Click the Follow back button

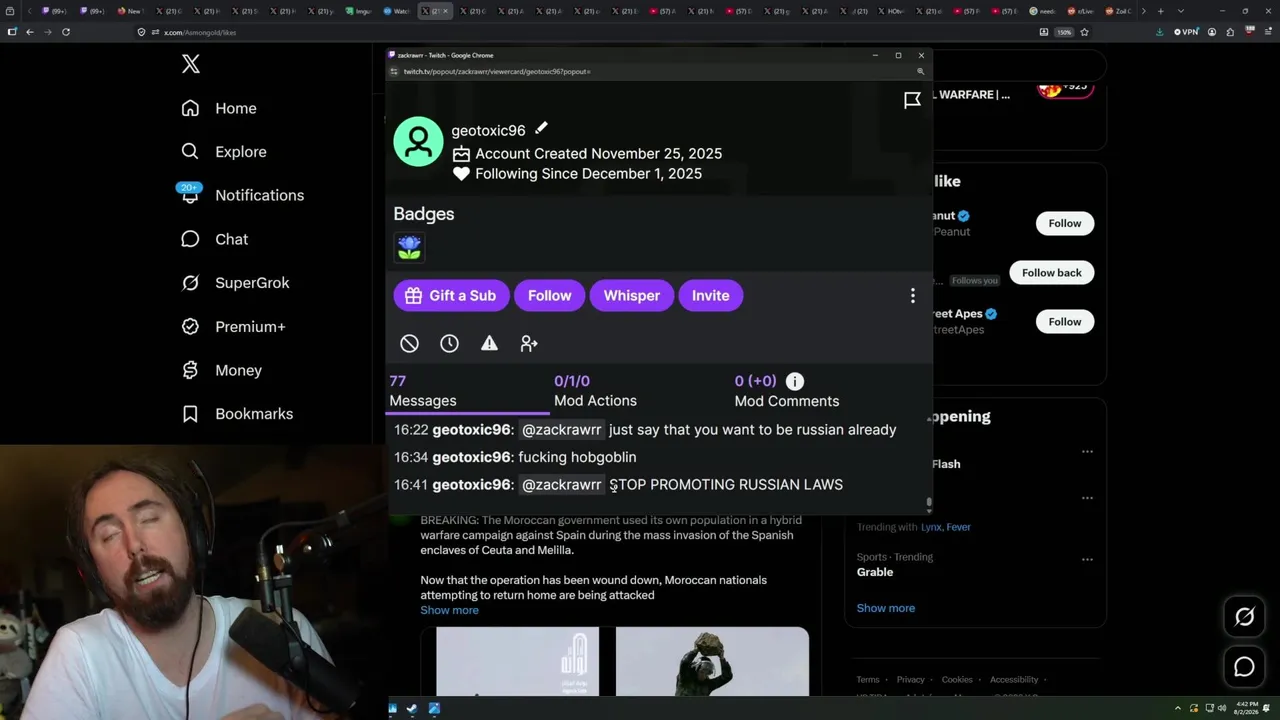tap(1051, 273)
